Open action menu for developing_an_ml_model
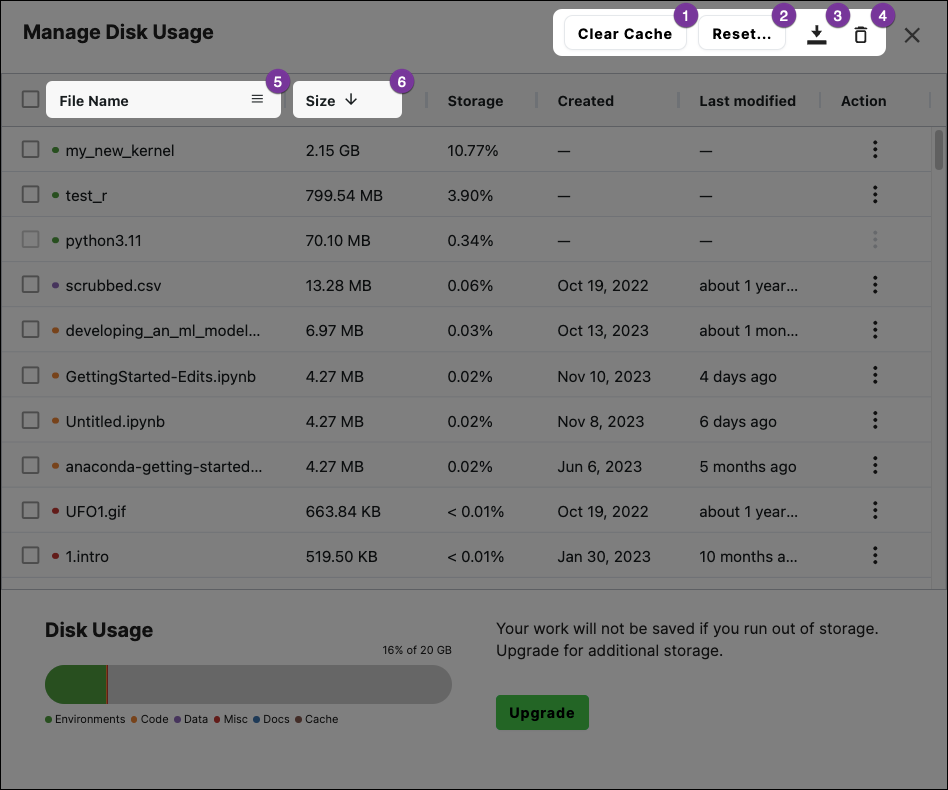Screen dimensions: 948x790 (875, 330)
